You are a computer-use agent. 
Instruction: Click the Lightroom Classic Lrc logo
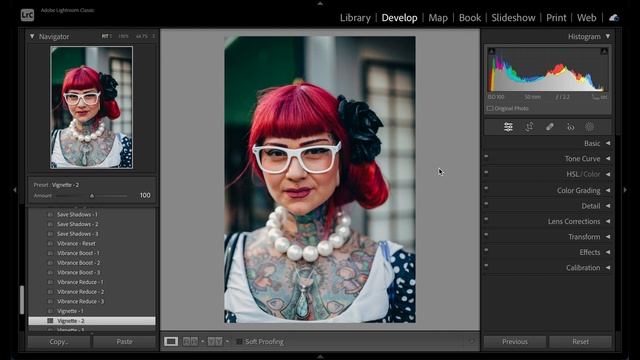(27, 15)
